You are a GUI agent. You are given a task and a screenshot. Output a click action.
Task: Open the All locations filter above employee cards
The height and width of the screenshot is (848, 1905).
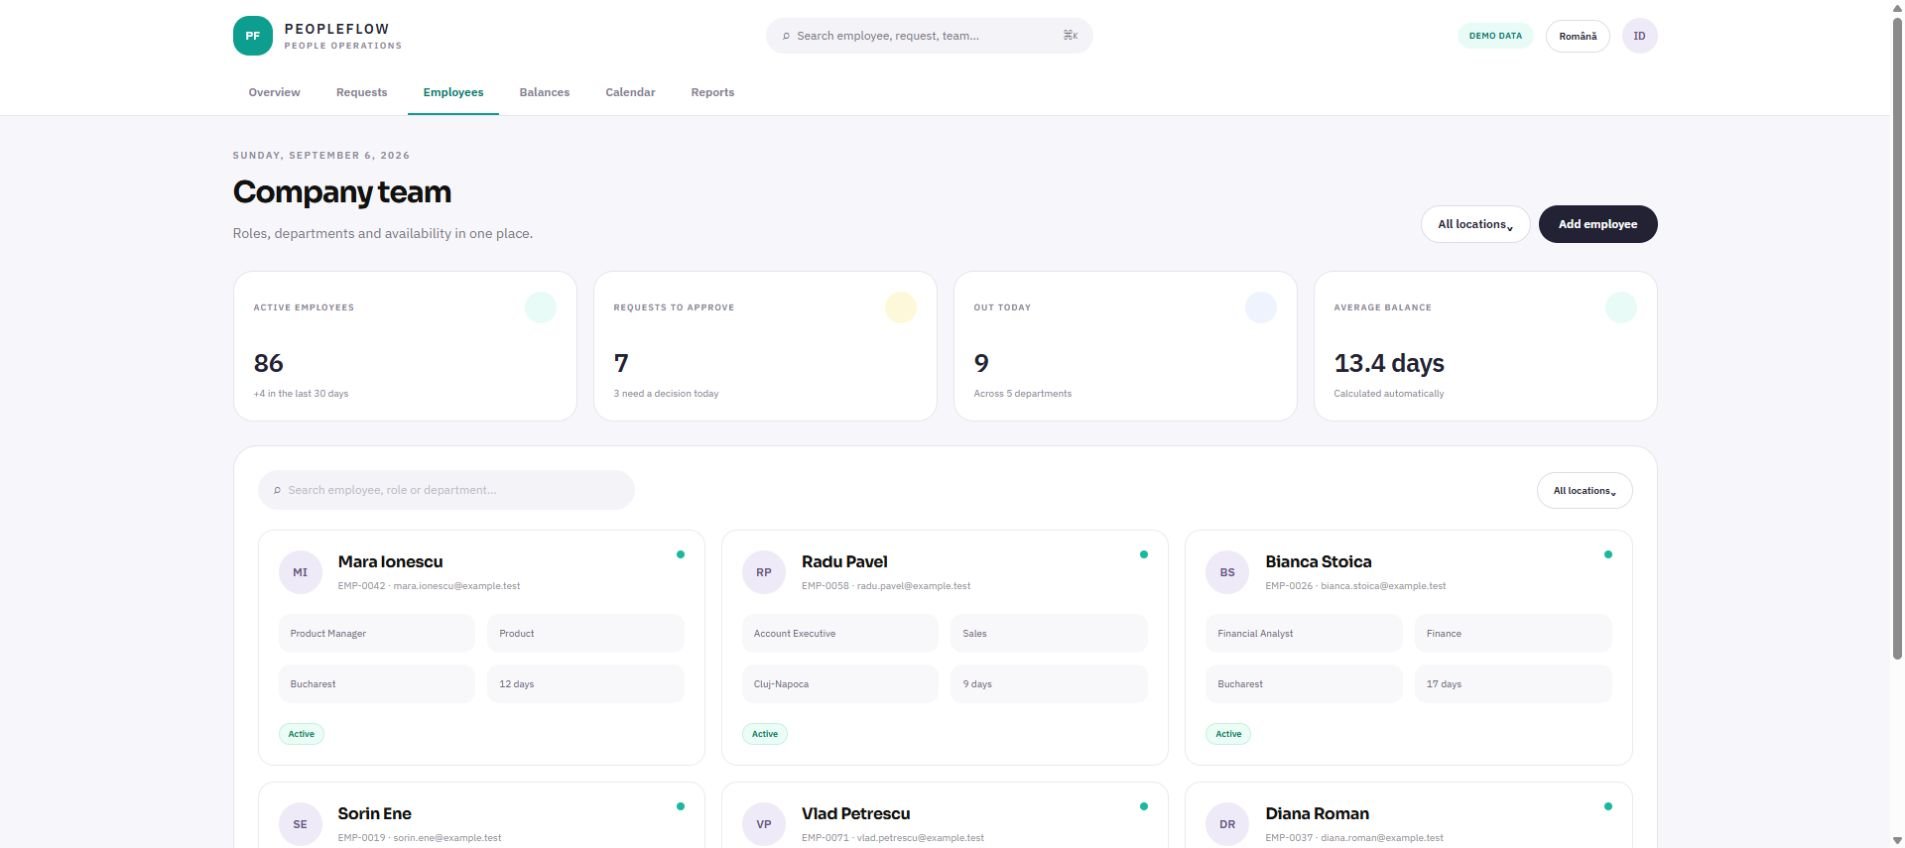[x=1584, y=490]
